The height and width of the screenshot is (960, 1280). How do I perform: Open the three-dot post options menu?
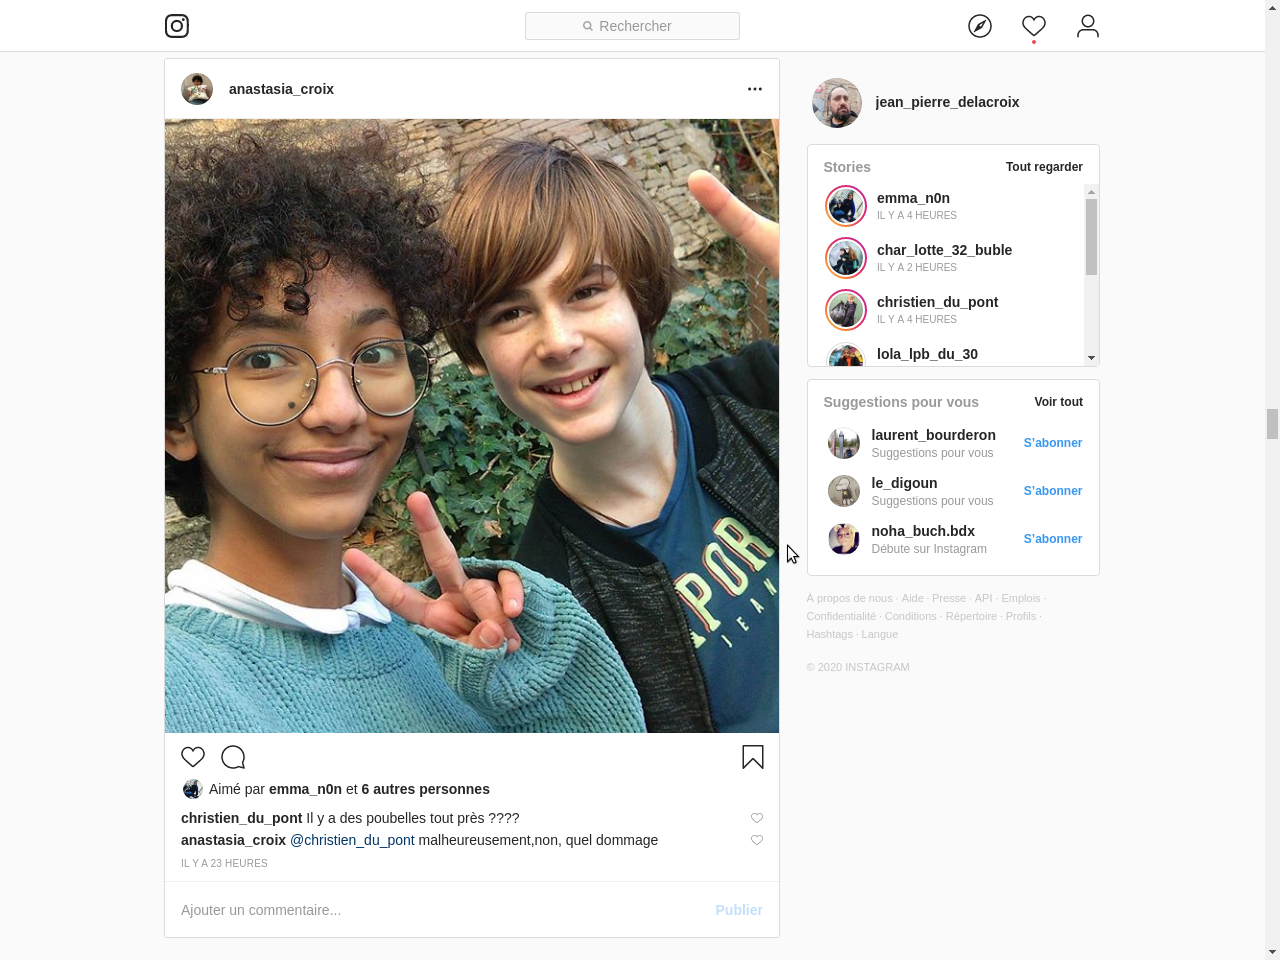[755, 89]
